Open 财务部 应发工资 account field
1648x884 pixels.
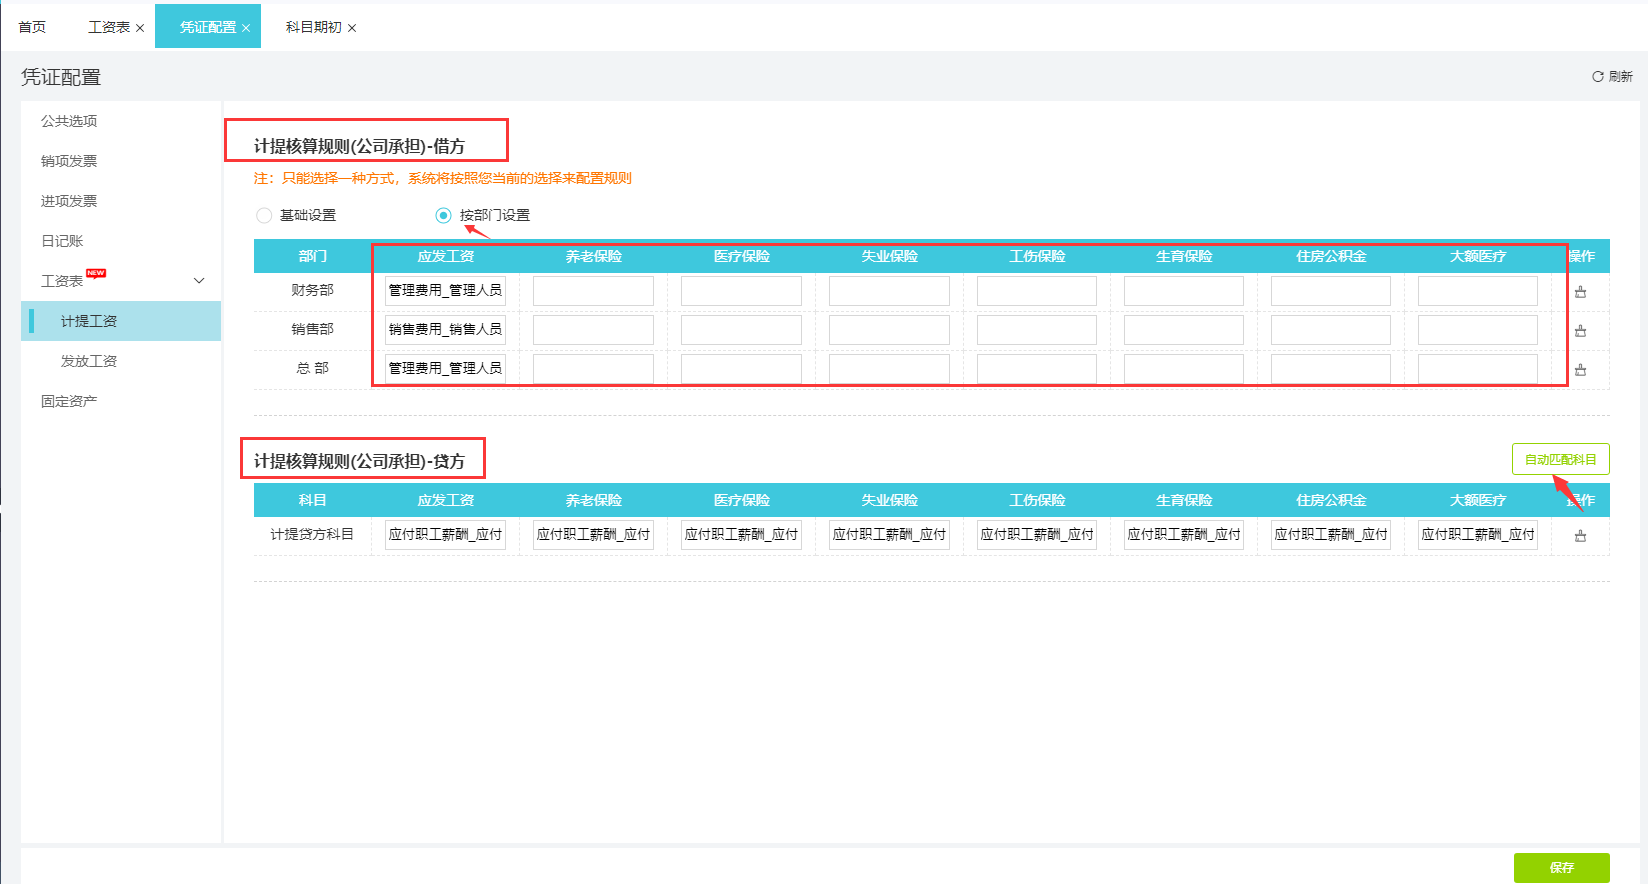[x=445, y=291]
